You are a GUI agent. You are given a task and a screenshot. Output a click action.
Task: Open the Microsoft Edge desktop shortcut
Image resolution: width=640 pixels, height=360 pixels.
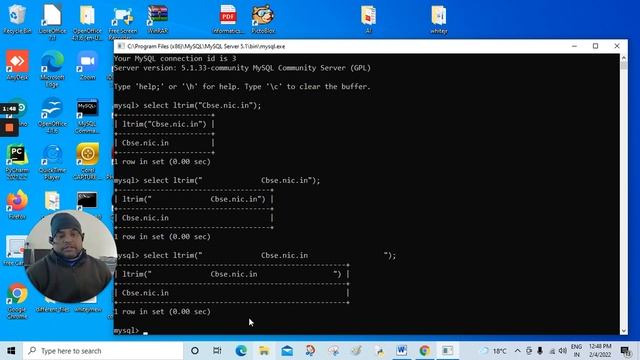click(52, 69)
